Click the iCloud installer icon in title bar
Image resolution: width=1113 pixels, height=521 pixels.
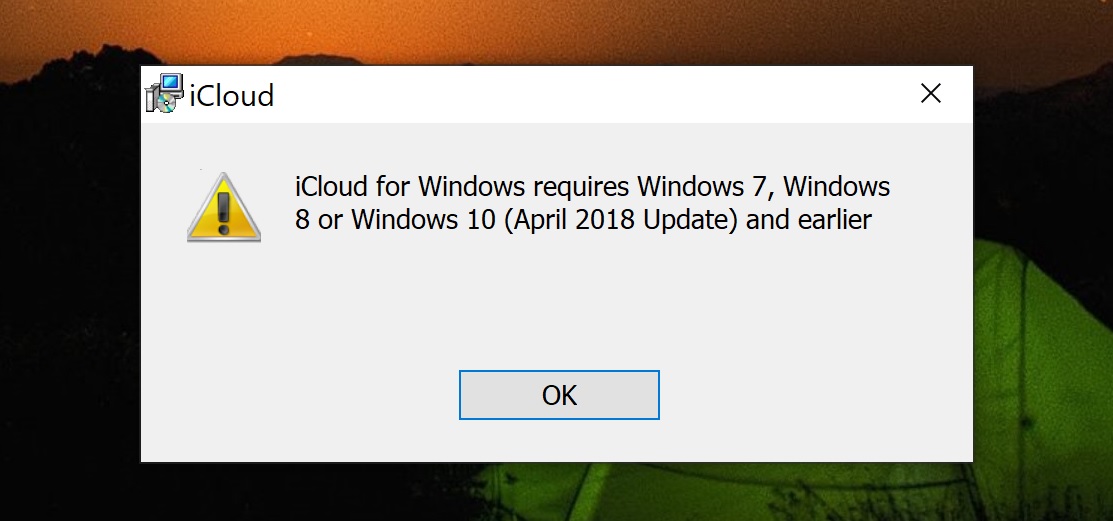point(164,94)
